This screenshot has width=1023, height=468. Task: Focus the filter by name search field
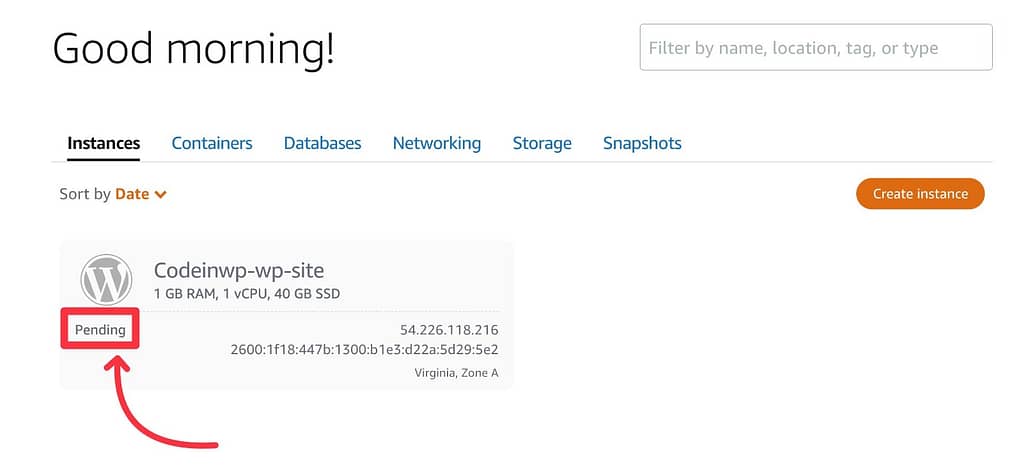tap(816, 48)
